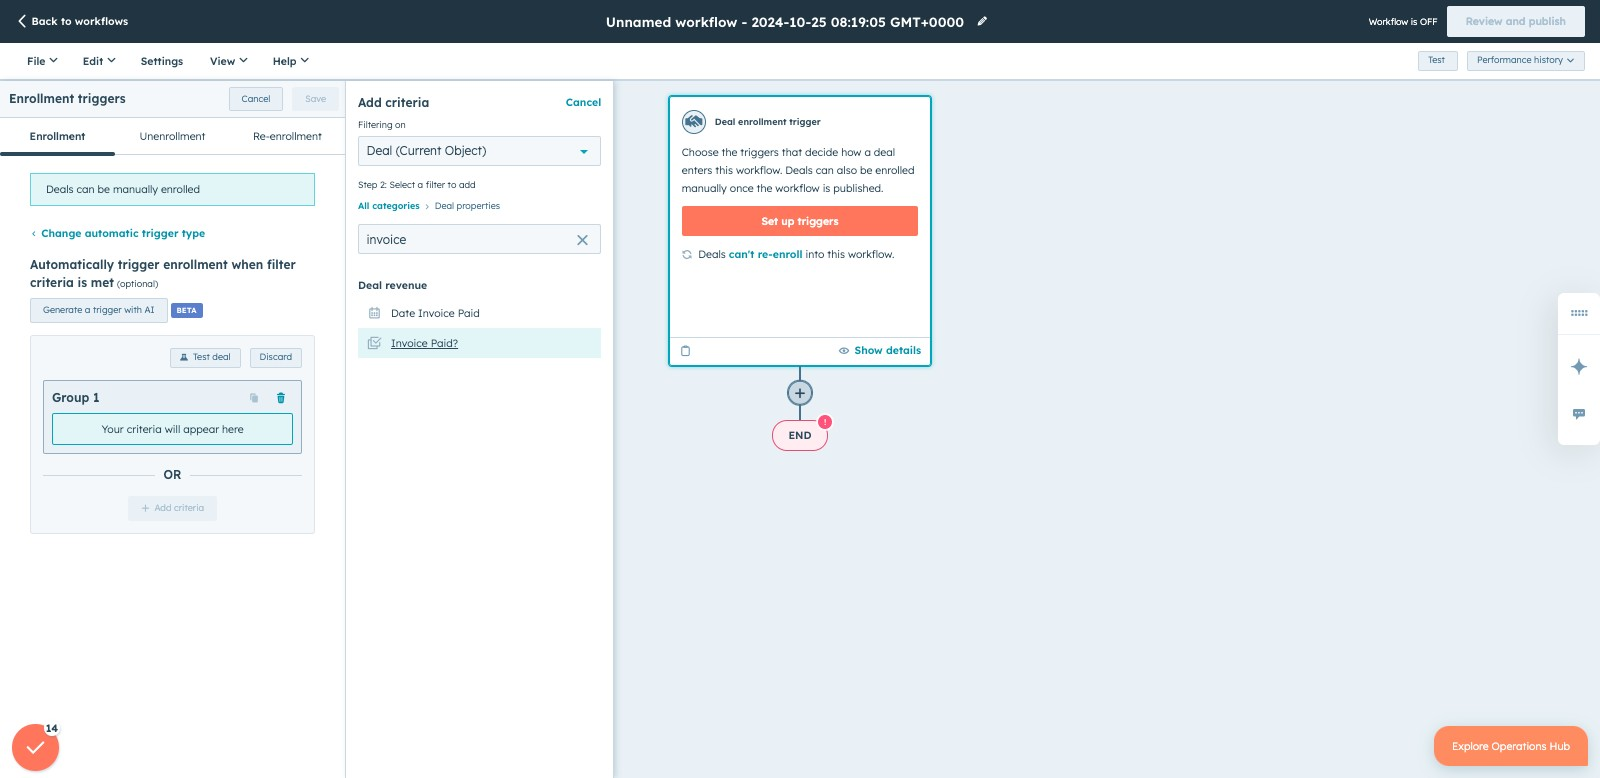Select the Date Invoice Paid property
The image size is (1600, 778).
[479, 313]
